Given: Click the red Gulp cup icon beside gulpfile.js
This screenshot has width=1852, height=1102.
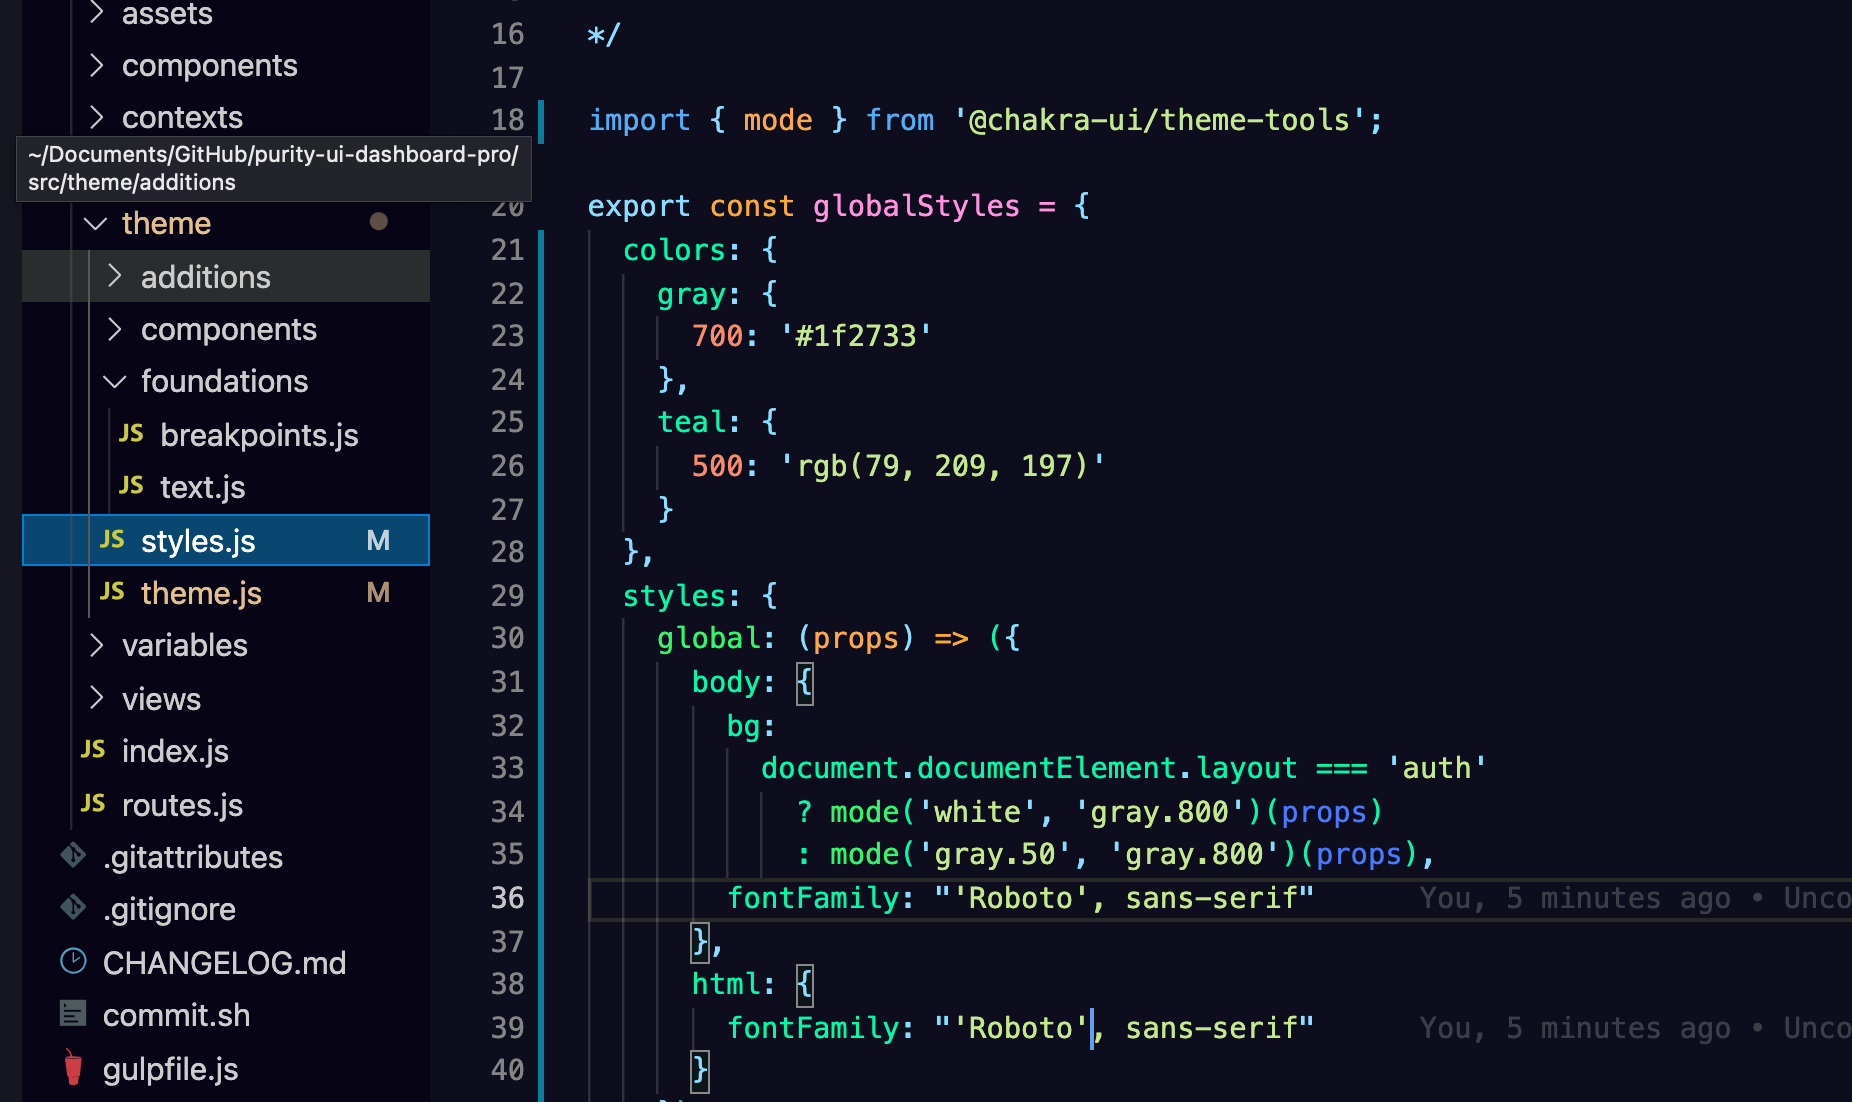Looking at the screenshot, I should [71, 1068].
